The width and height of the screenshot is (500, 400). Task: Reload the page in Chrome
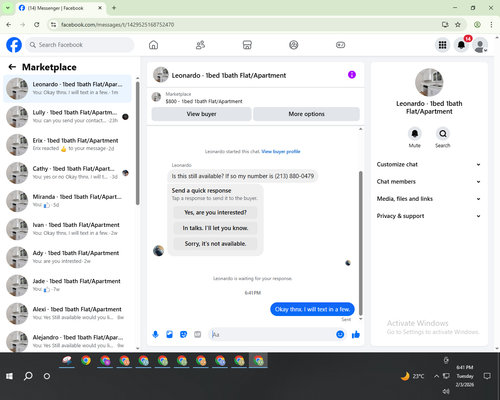point(37,25)
